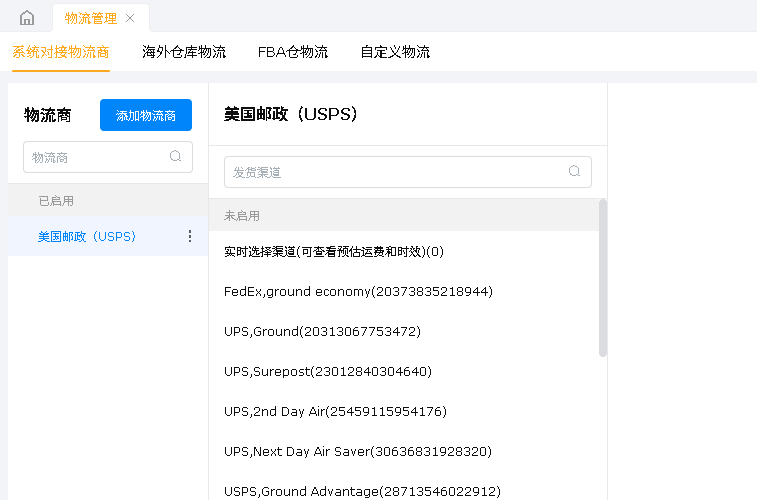Switch to 系统对接物流商 tab
The width and height of the screenshot is (757, 500).
[x=60, y=52]
